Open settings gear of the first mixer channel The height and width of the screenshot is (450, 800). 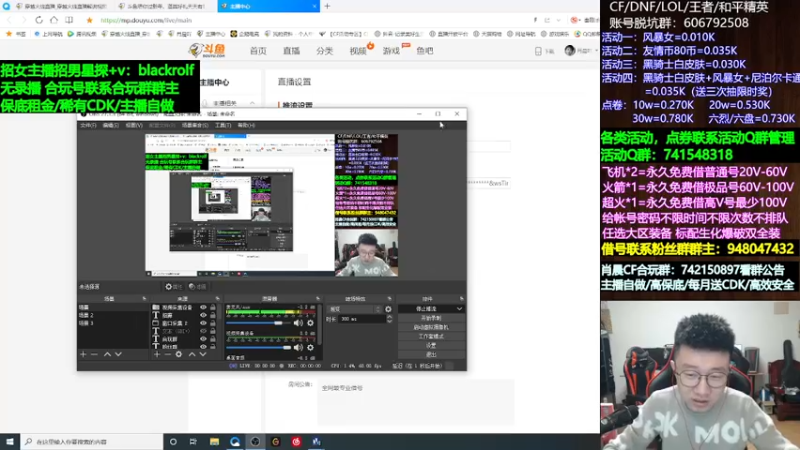[310, 323]
